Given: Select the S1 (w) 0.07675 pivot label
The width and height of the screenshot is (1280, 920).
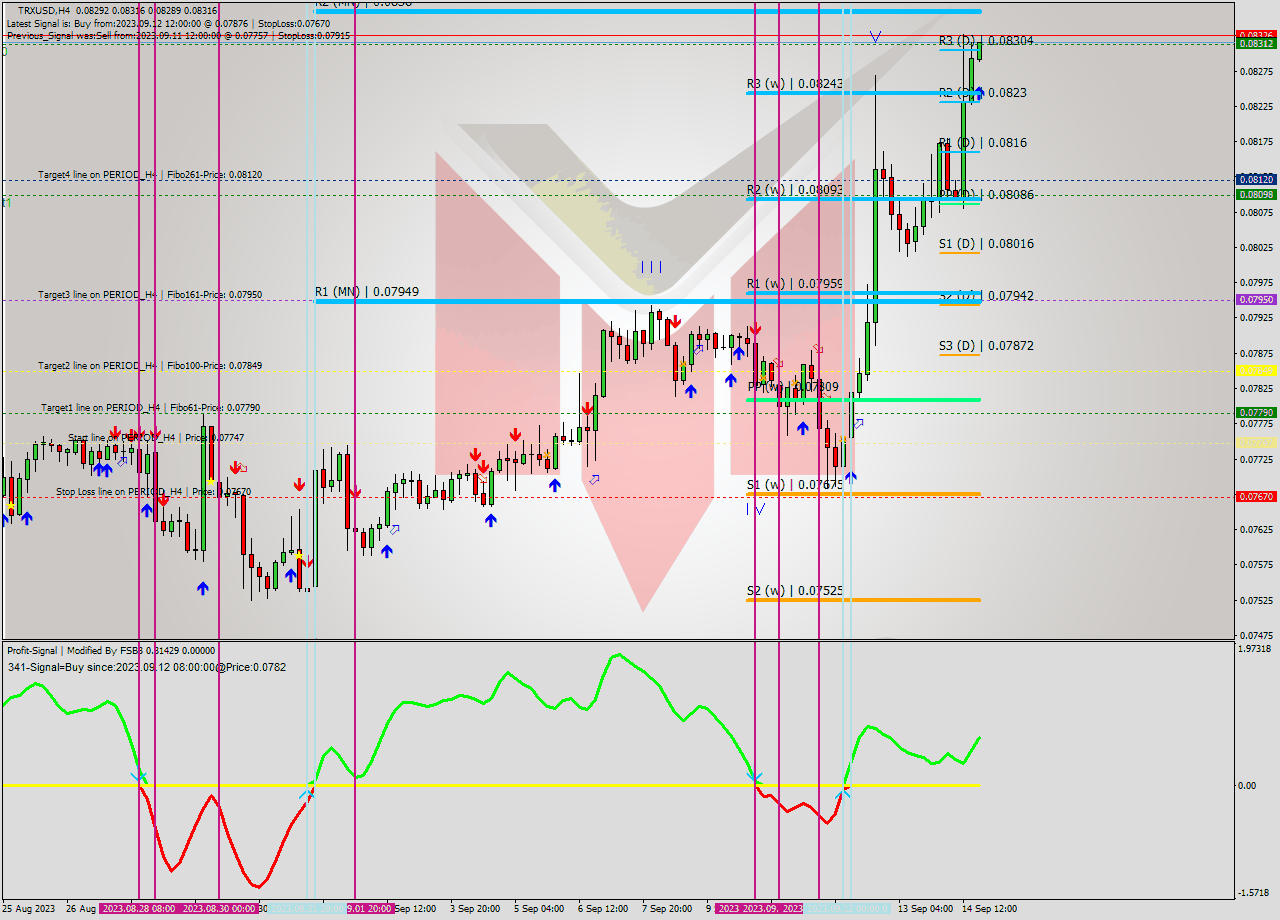Looking at the screenshot, I should pos(795,484).
